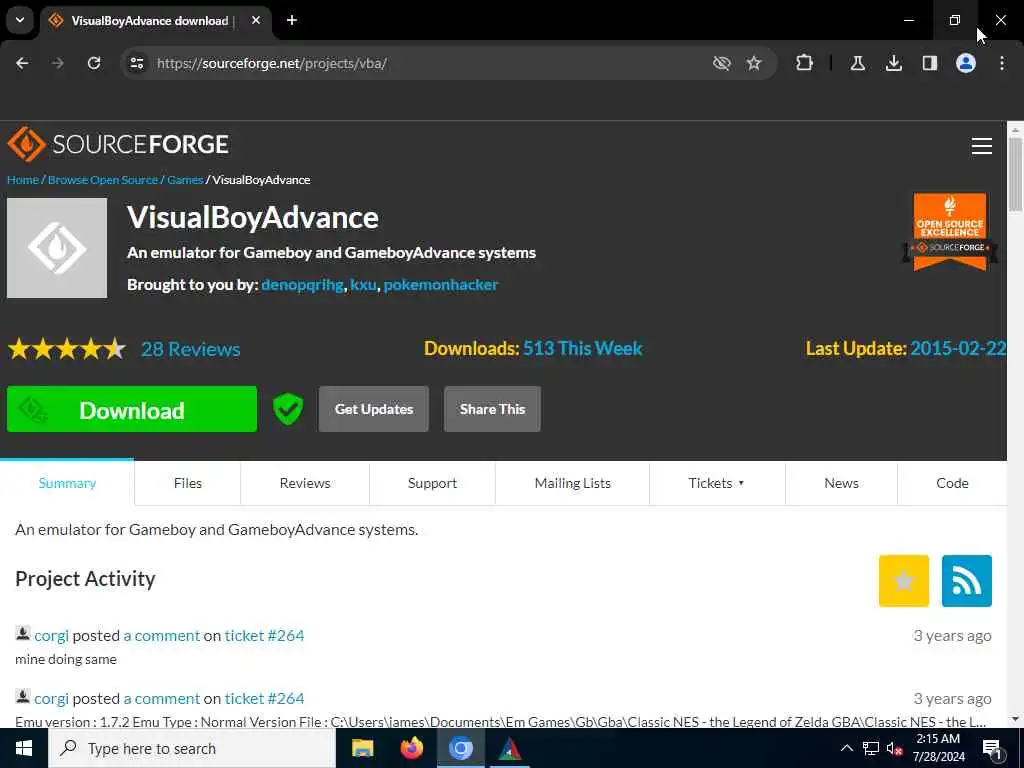This screenshot has width=1024, height=768.
Task: Reload the current page
Action: click(x=94, y=63)
